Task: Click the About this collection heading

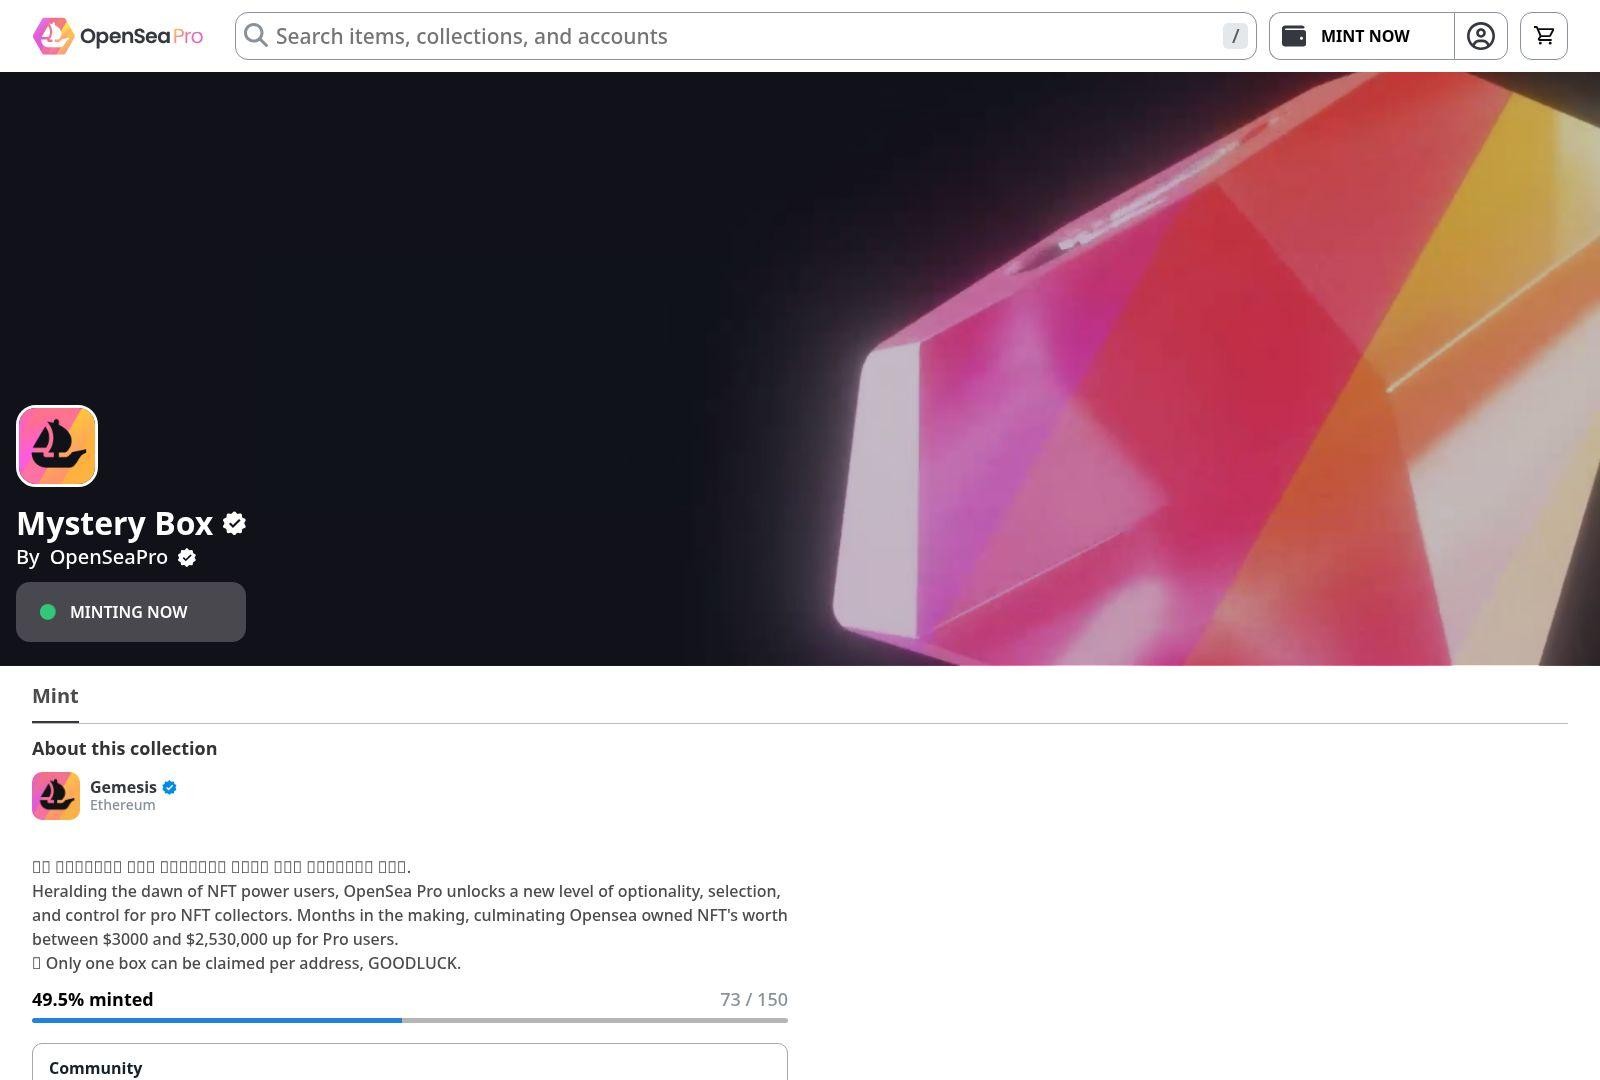Action: pyautogui.click(x=125, y=748)
